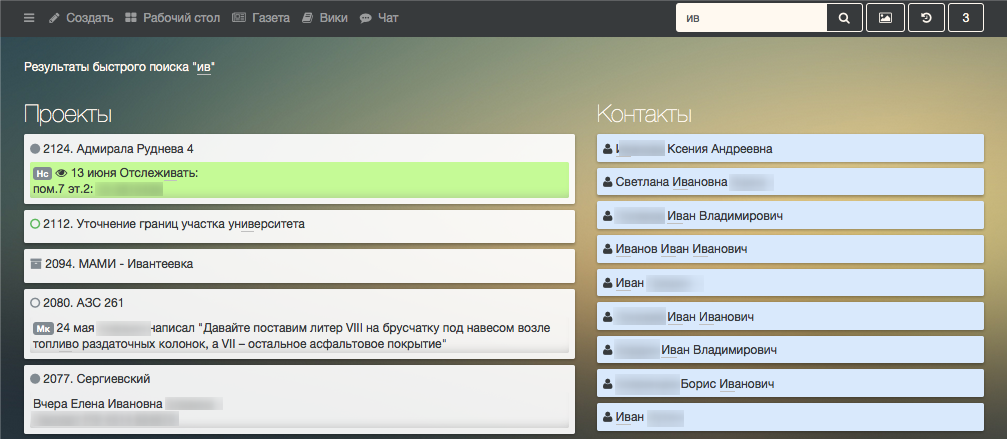Screen dimensions: 1007x439
Task: Open contact Светлана Ивановна
Action: [790, 182]
